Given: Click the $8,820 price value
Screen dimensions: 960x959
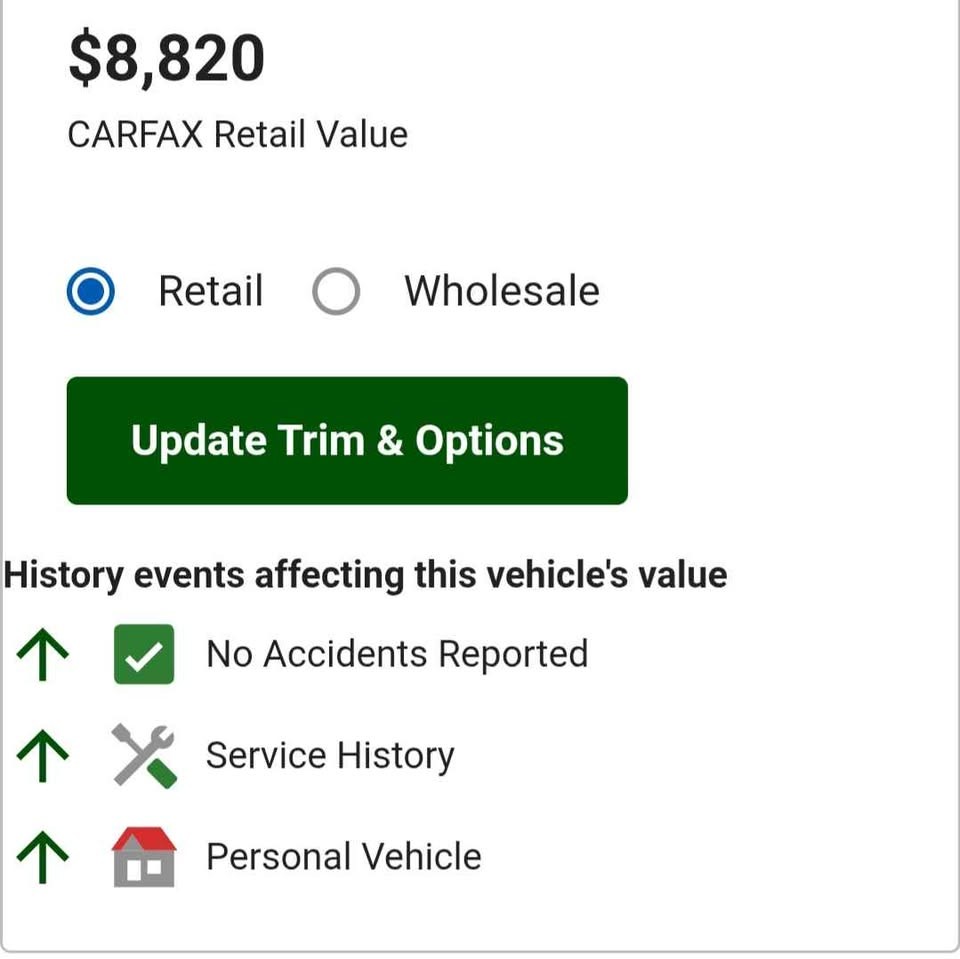Looking at the screenshot, I should pyautogui.click(x=167, y=58).
